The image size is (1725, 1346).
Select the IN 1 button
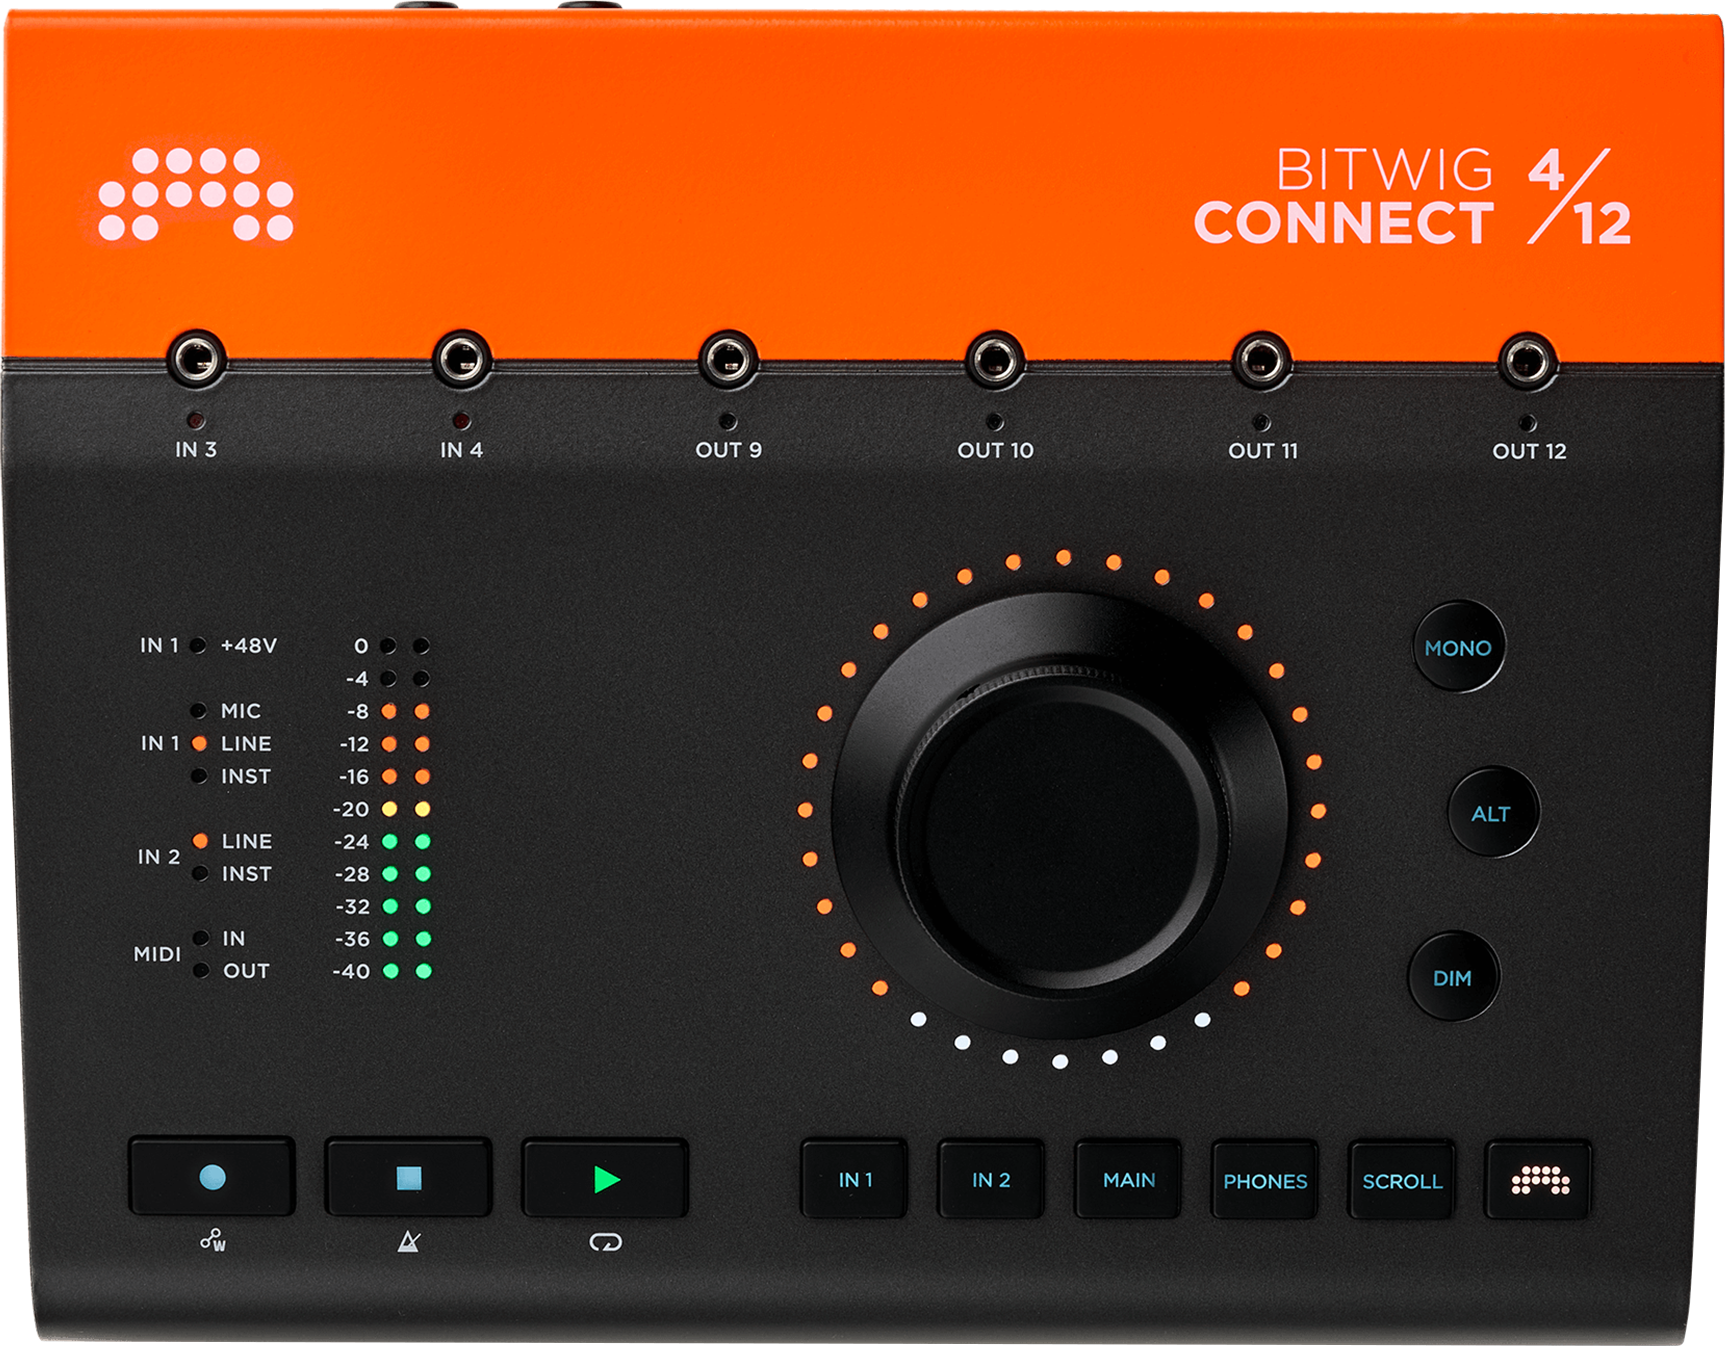click(855, 1179)
